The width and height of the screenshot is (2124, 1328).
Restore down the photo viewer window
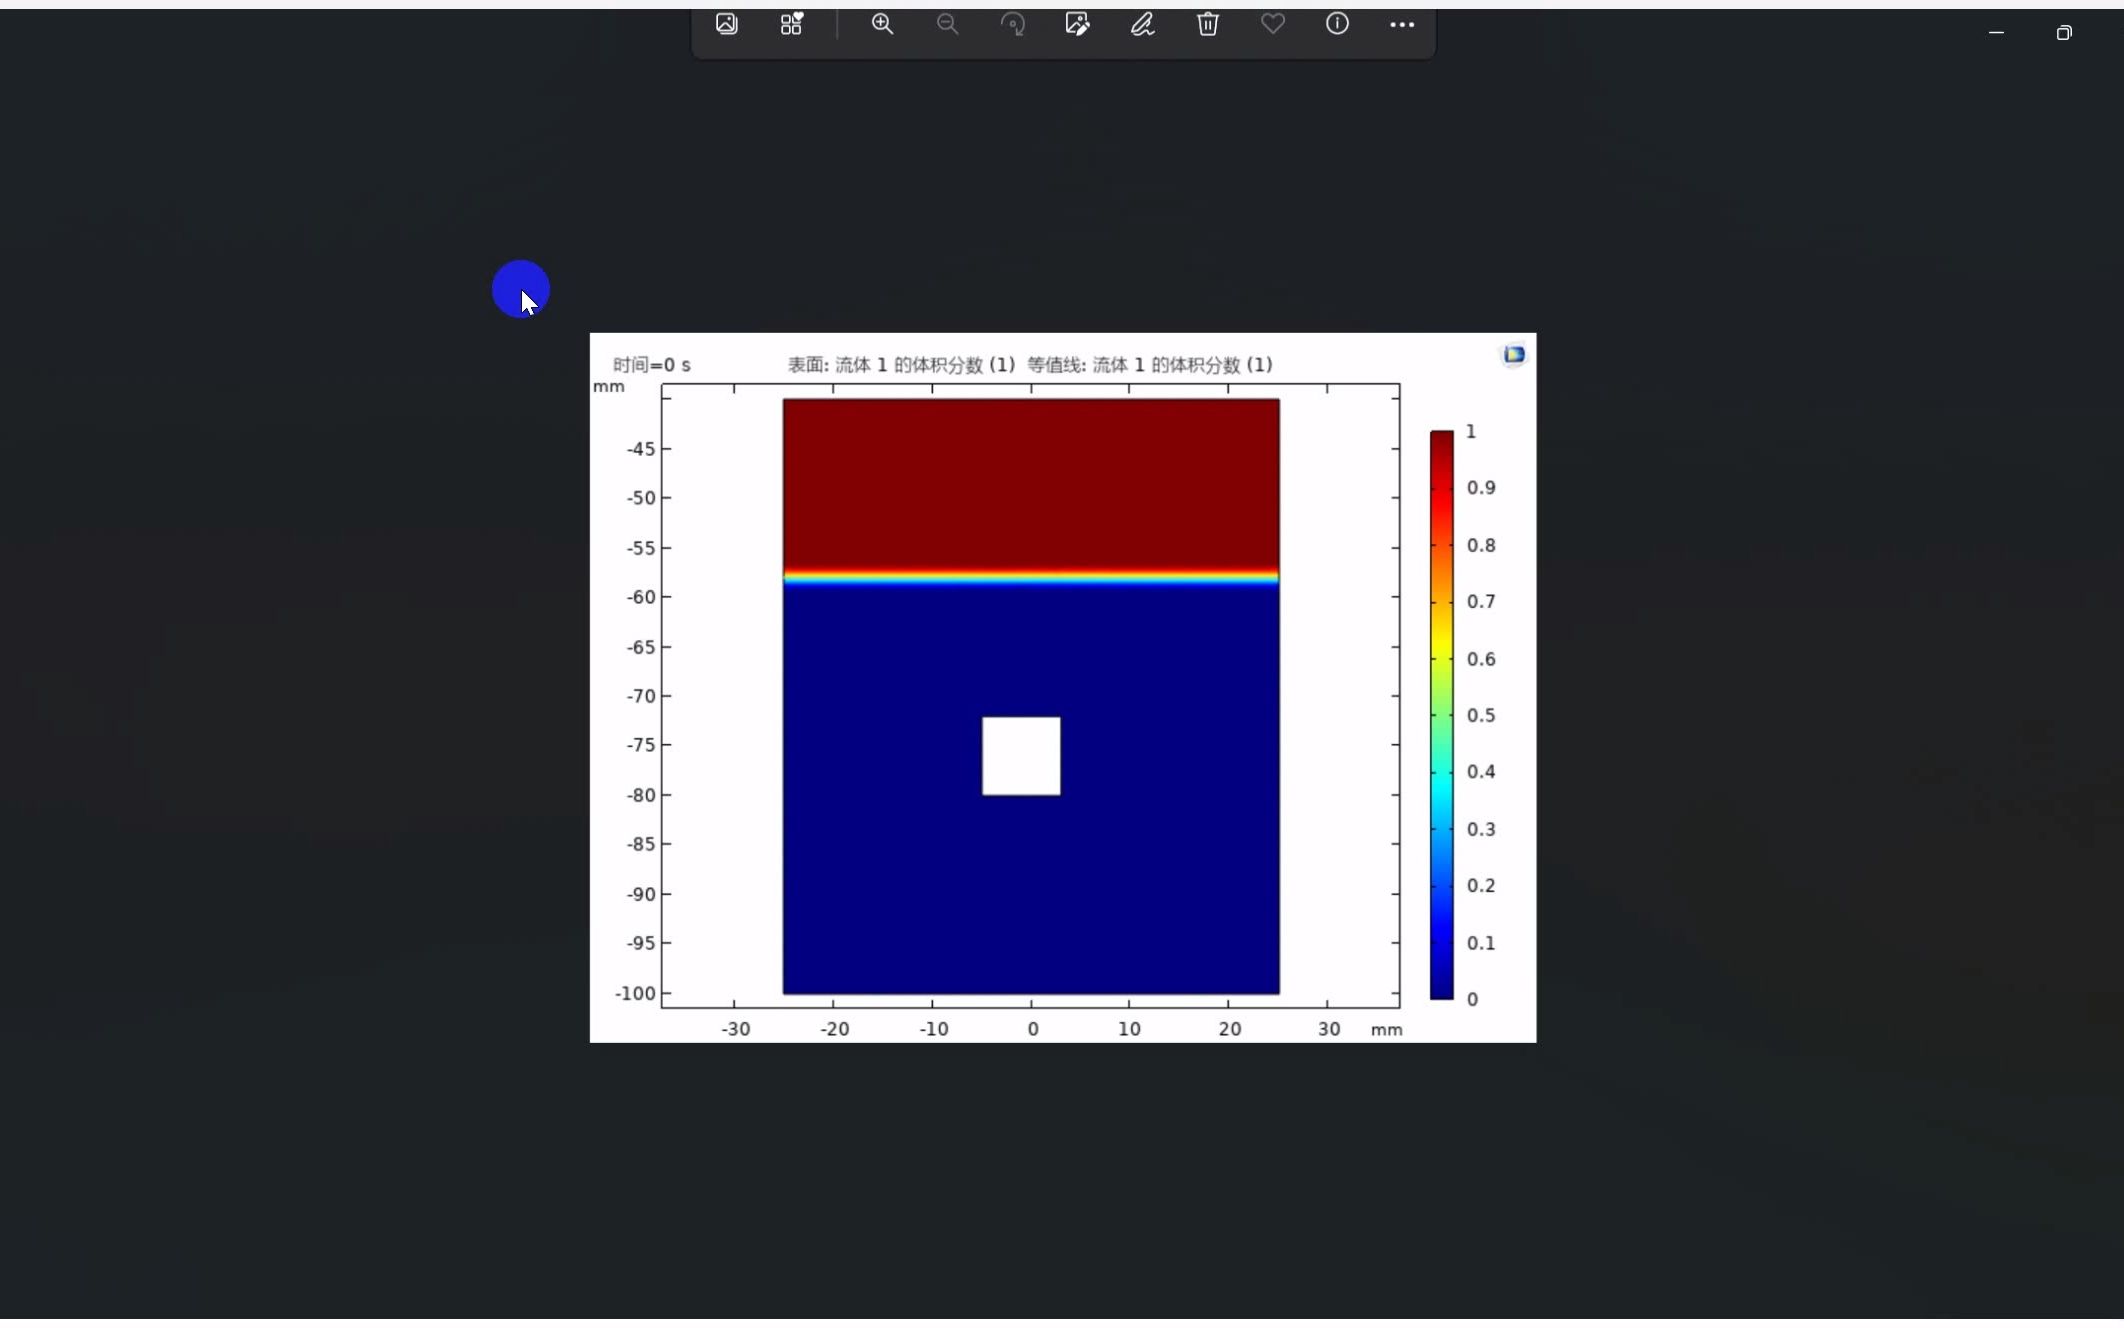pos(2064,33)
